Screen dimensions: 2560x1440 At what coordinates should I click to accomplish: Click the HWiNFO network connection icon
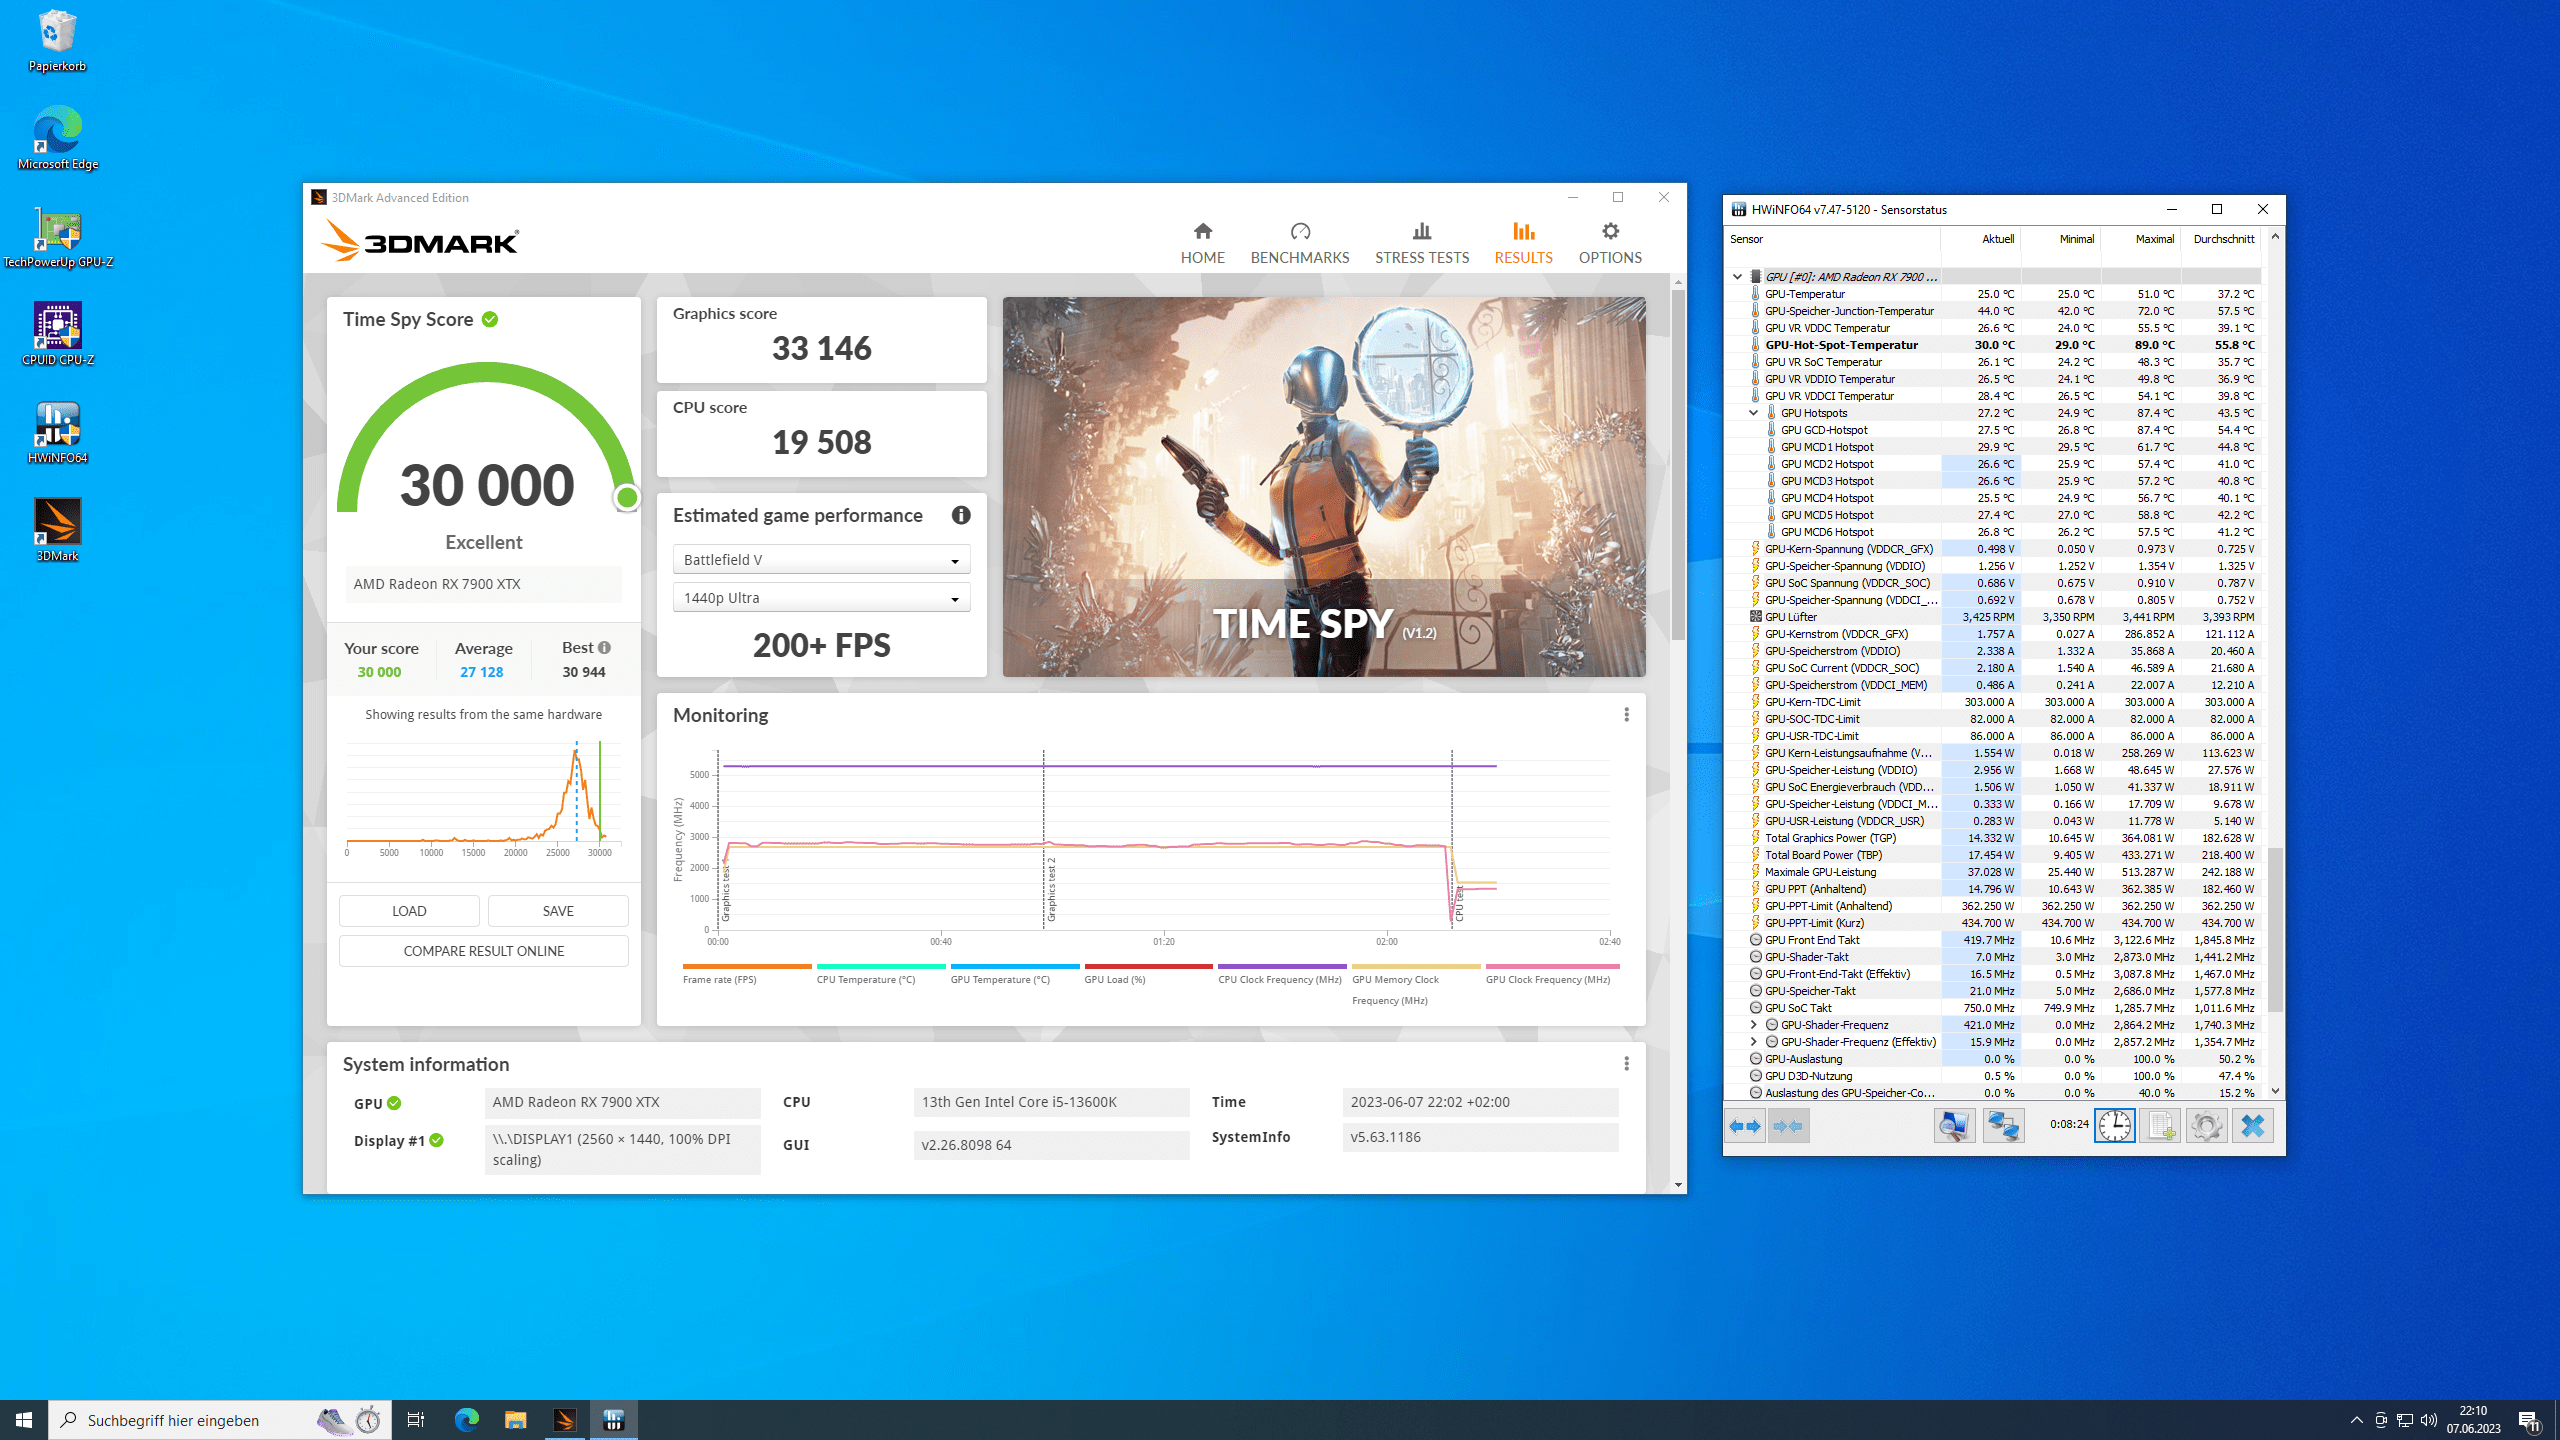[x=2003, y=1126]
